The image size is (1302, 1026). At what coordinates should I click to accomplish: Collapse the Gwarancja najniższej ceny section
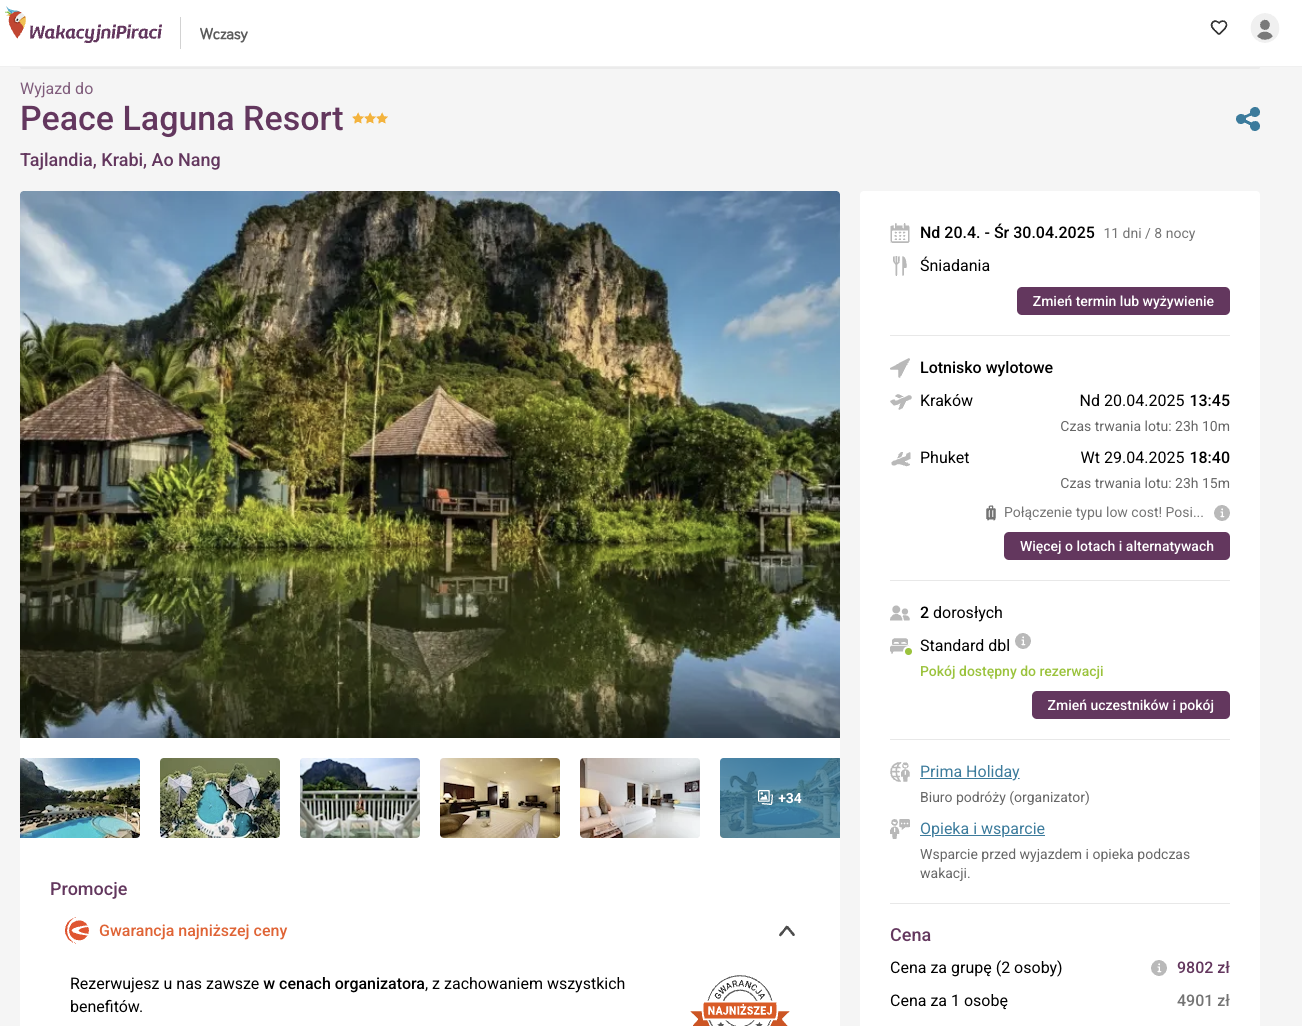tap(787, 931)
